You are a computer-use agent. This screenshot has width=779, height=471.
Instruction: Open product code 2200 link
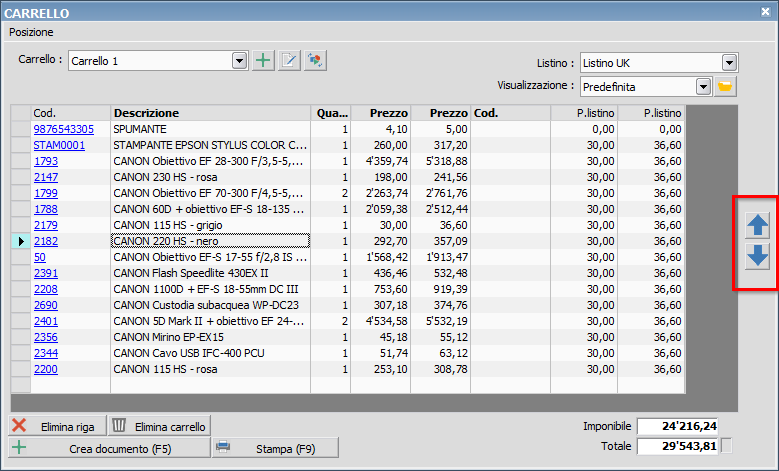(46, 369)
